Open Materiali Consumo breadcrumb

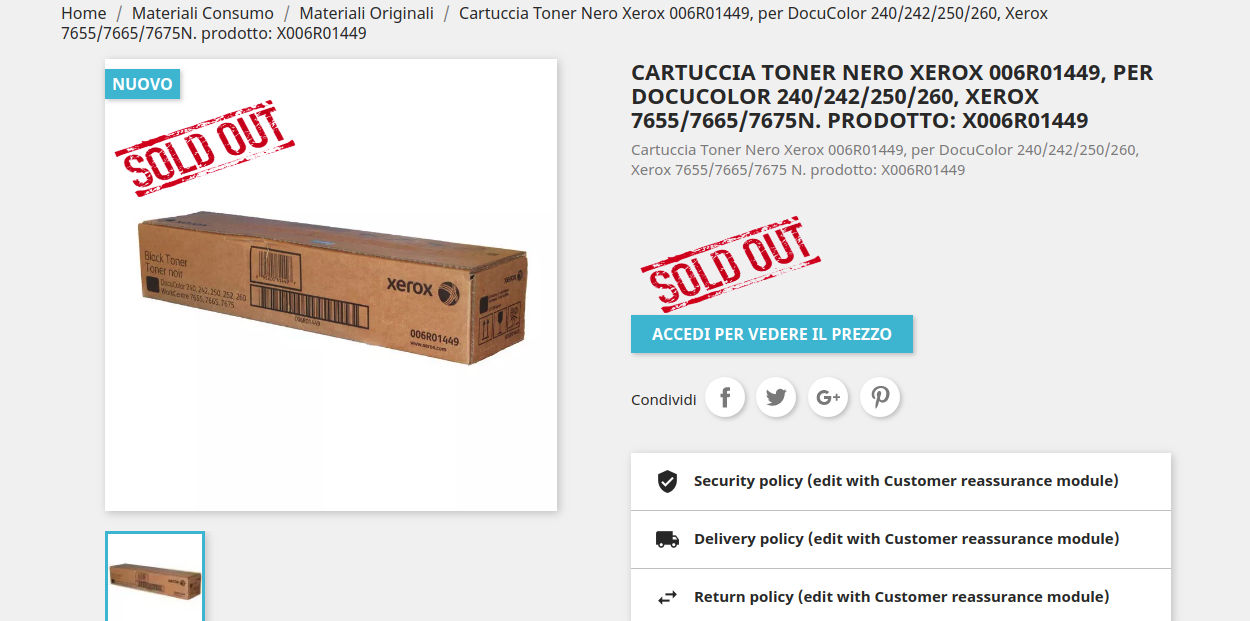(x=202, y=14)
